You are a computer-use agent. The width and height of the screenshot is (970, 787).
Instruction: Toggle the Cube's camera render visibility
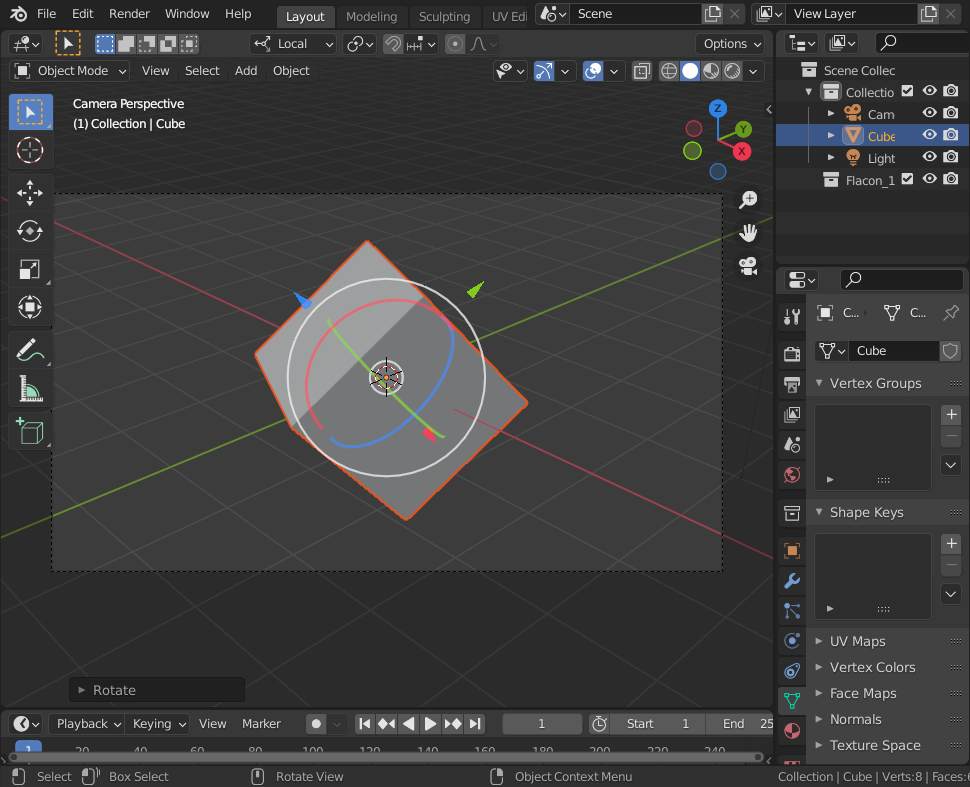[x=951, y=135]
